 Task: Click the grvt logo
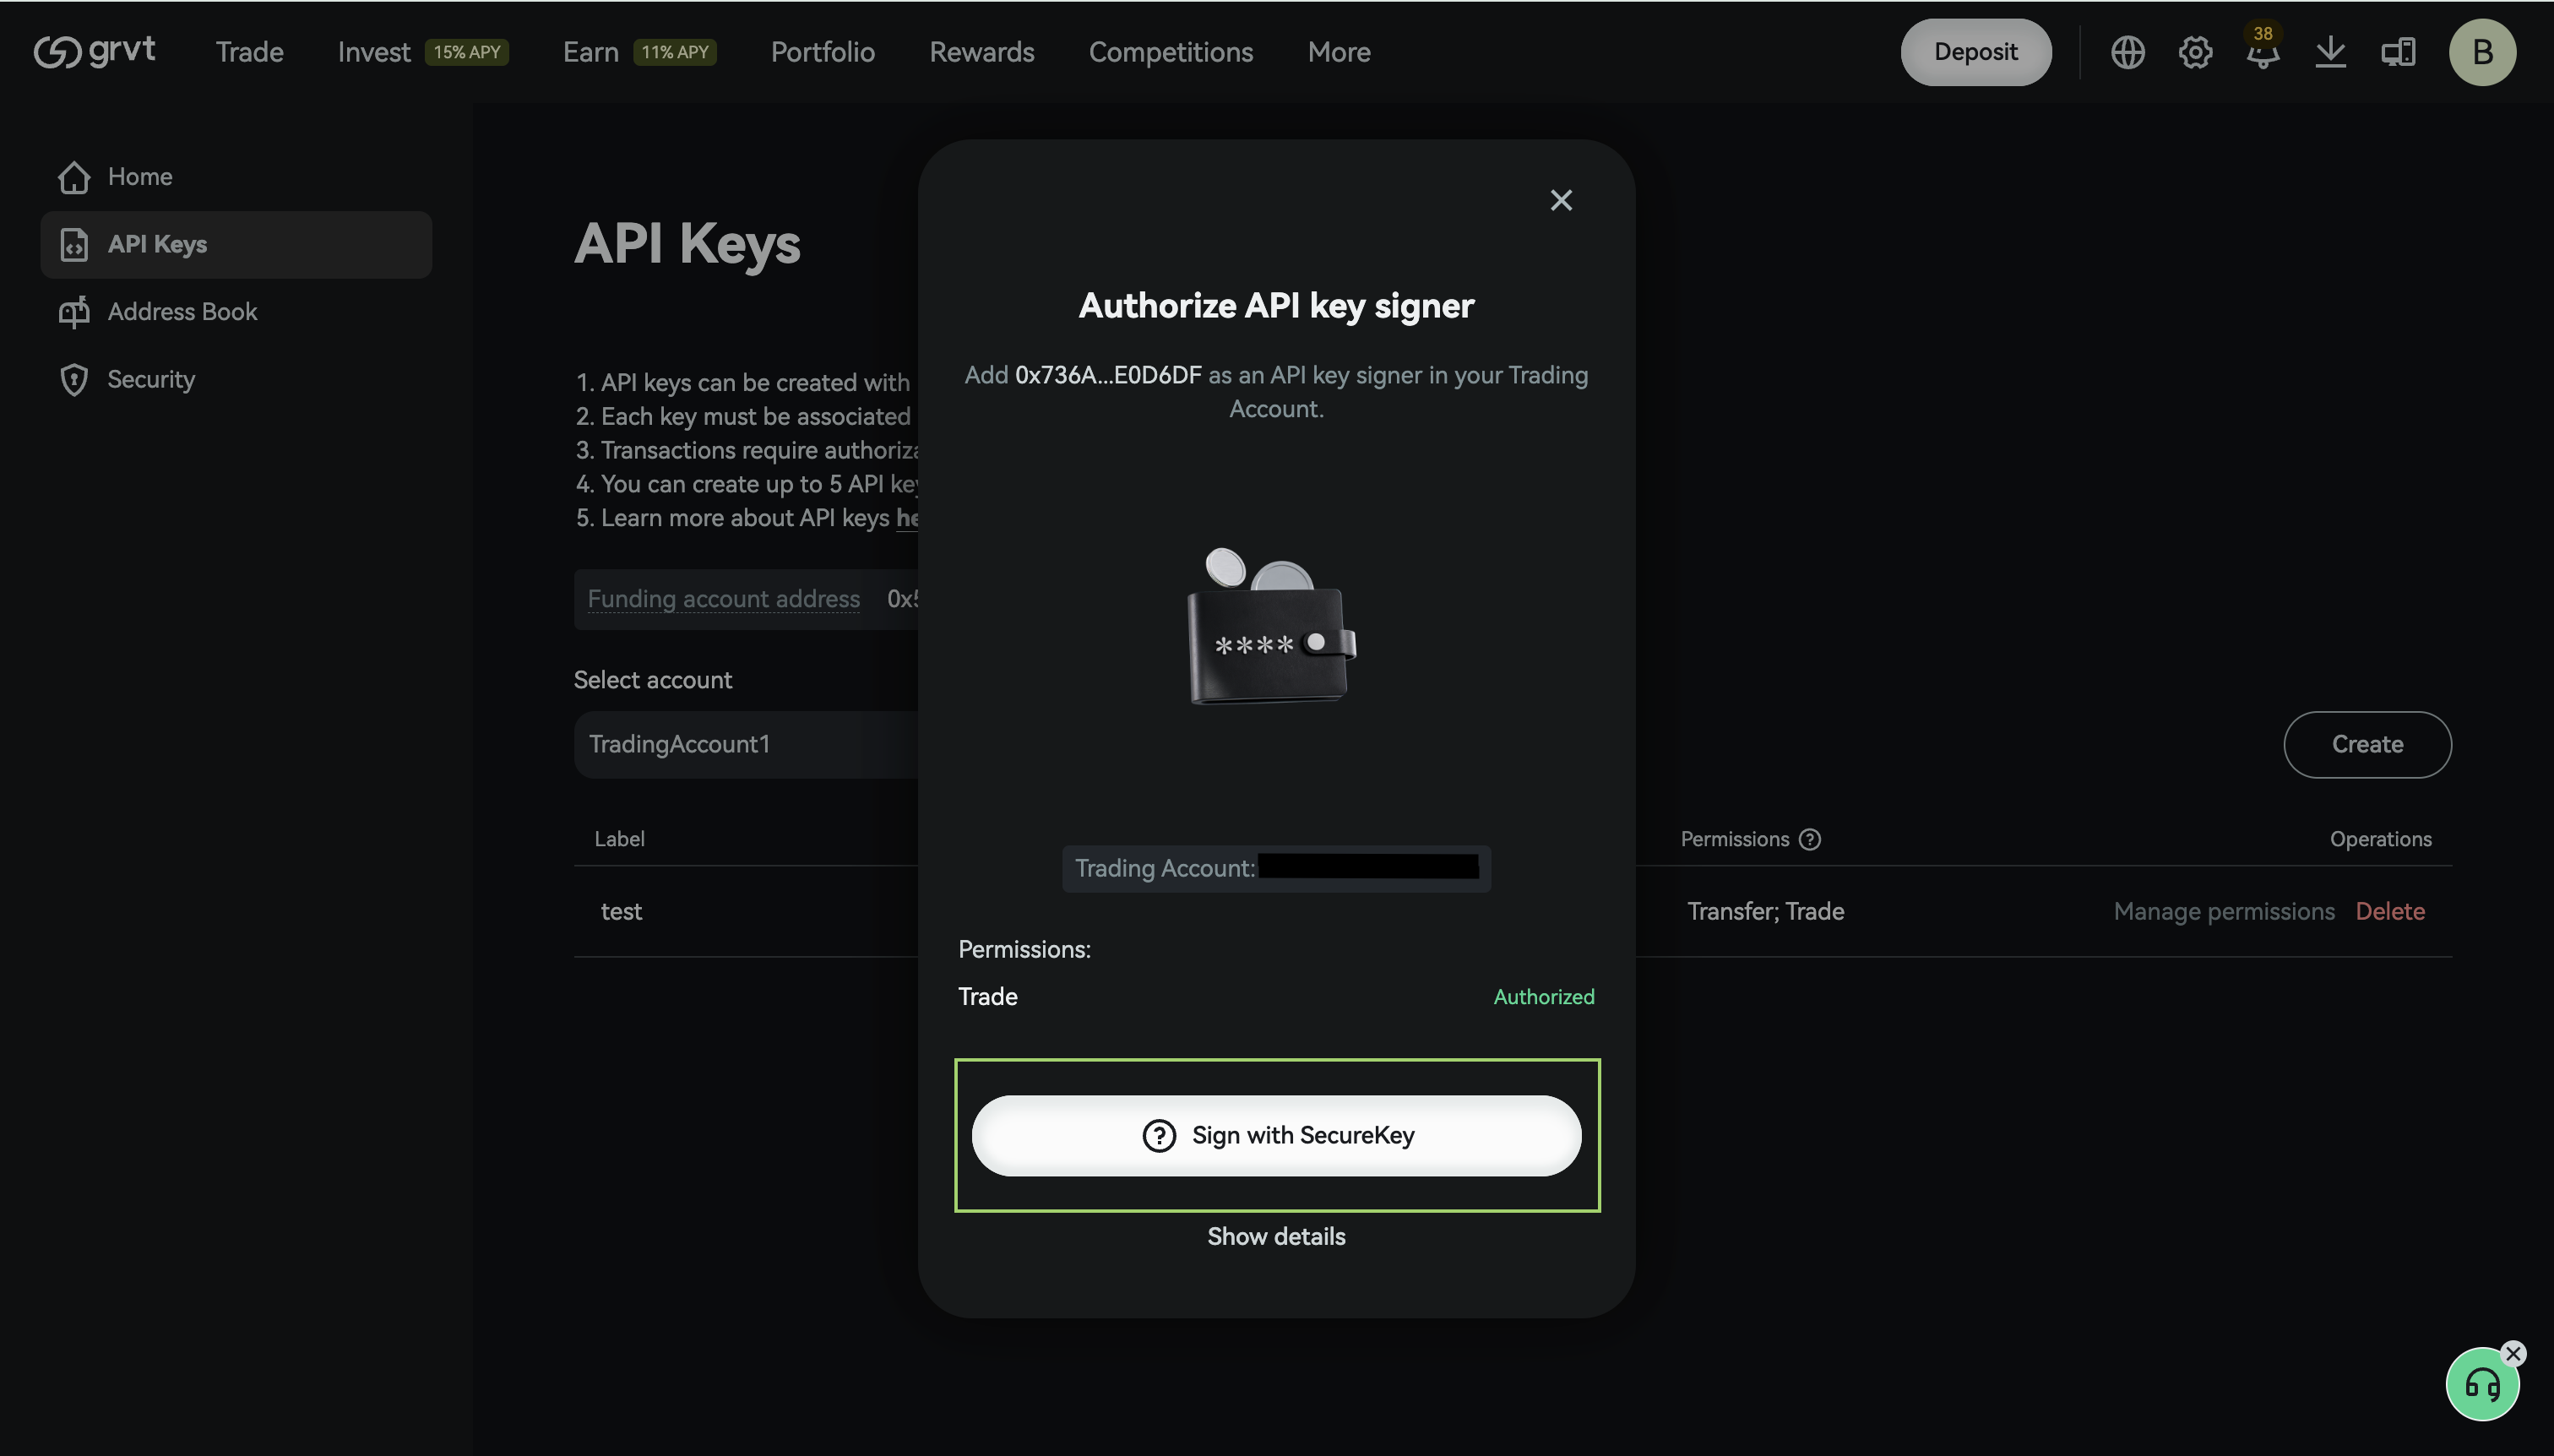click(x=94, y=51)
